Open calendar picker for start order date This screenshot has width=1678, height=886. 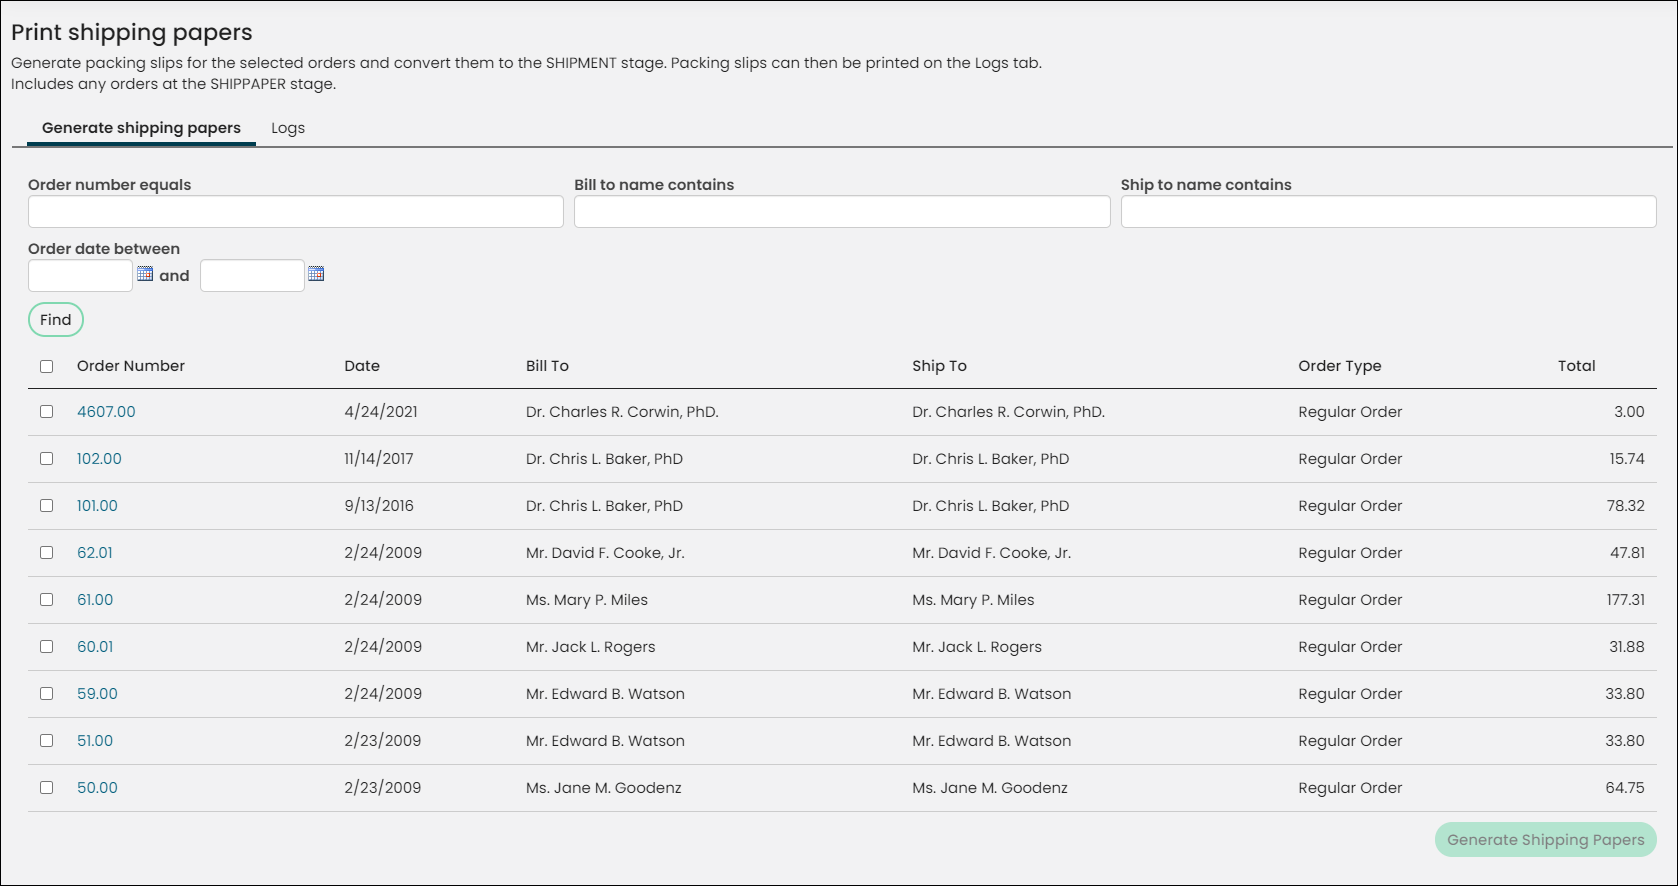click(145, 274)
